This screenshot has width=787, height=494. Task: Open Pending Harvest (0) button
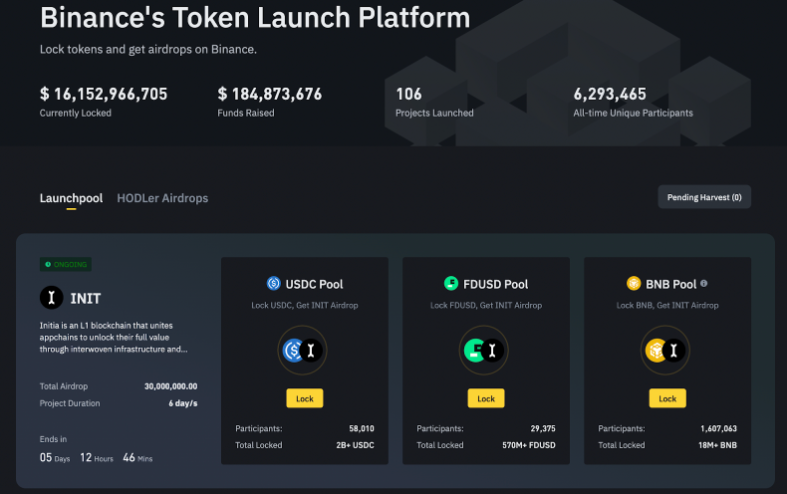[704, 197]
